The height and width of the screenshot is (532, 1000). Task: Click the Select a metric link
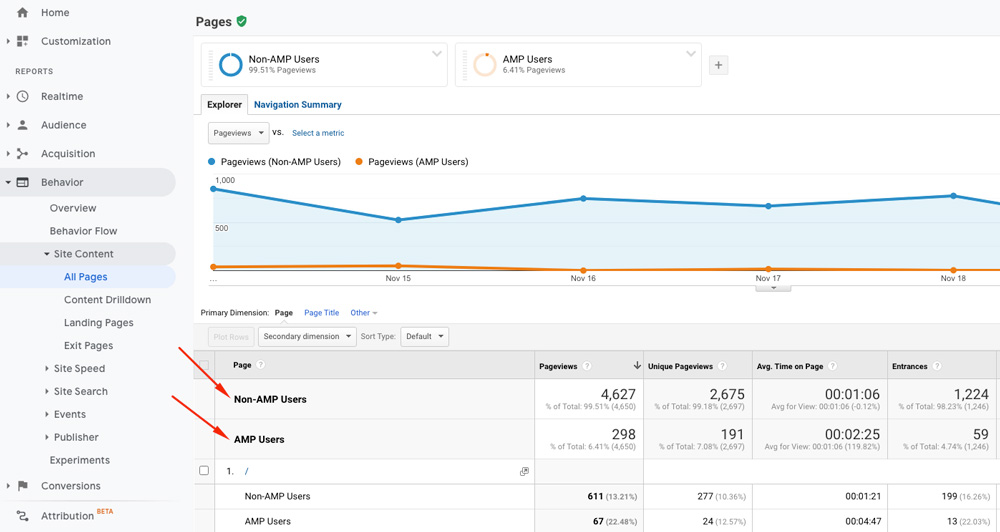coord(318,133)
